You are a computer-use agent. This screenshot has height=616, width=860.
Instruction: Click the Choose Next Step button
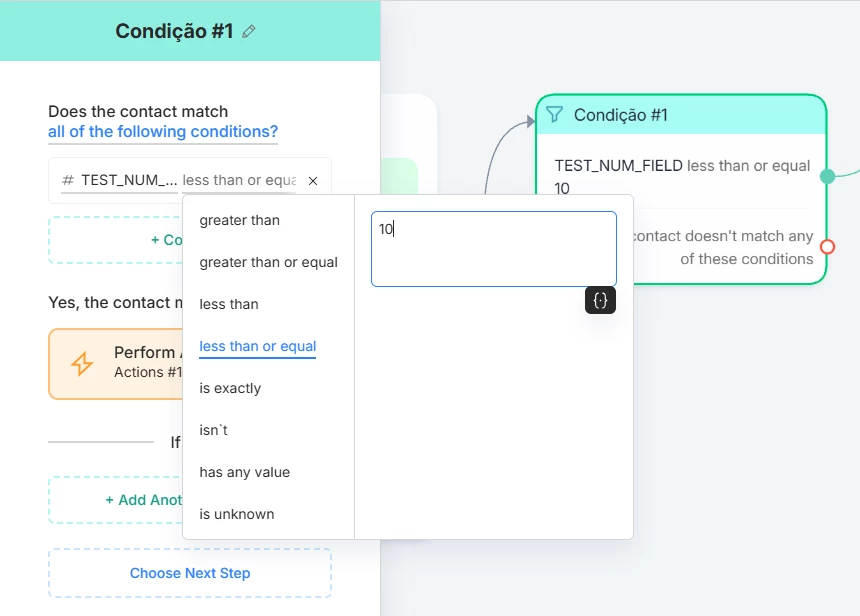click(x=190, y=573)
